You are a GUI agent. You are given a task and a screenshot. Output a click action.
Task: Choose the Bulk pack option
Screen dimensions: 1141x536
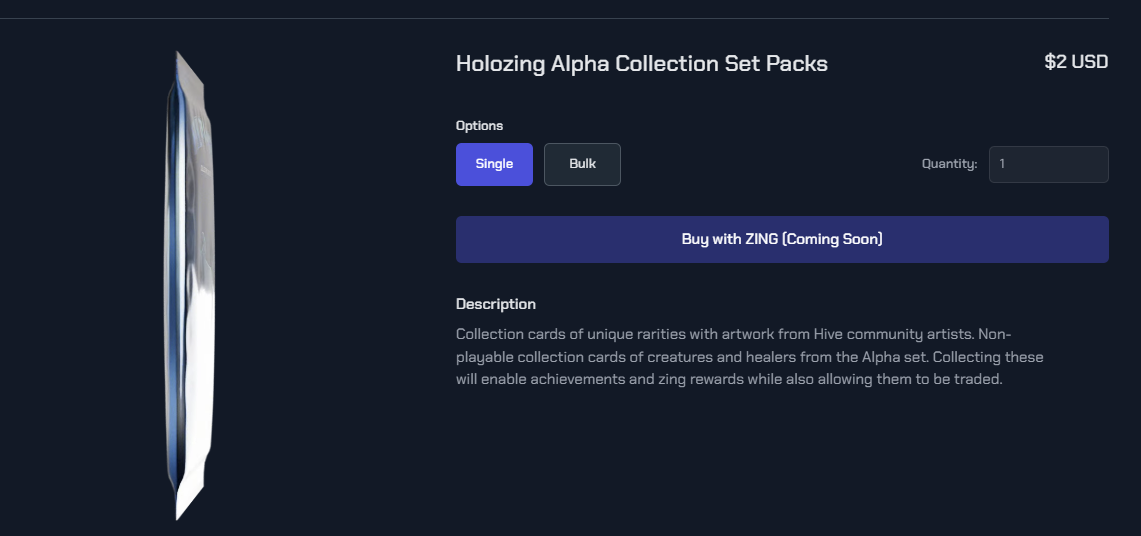click(x=582, y=164)
